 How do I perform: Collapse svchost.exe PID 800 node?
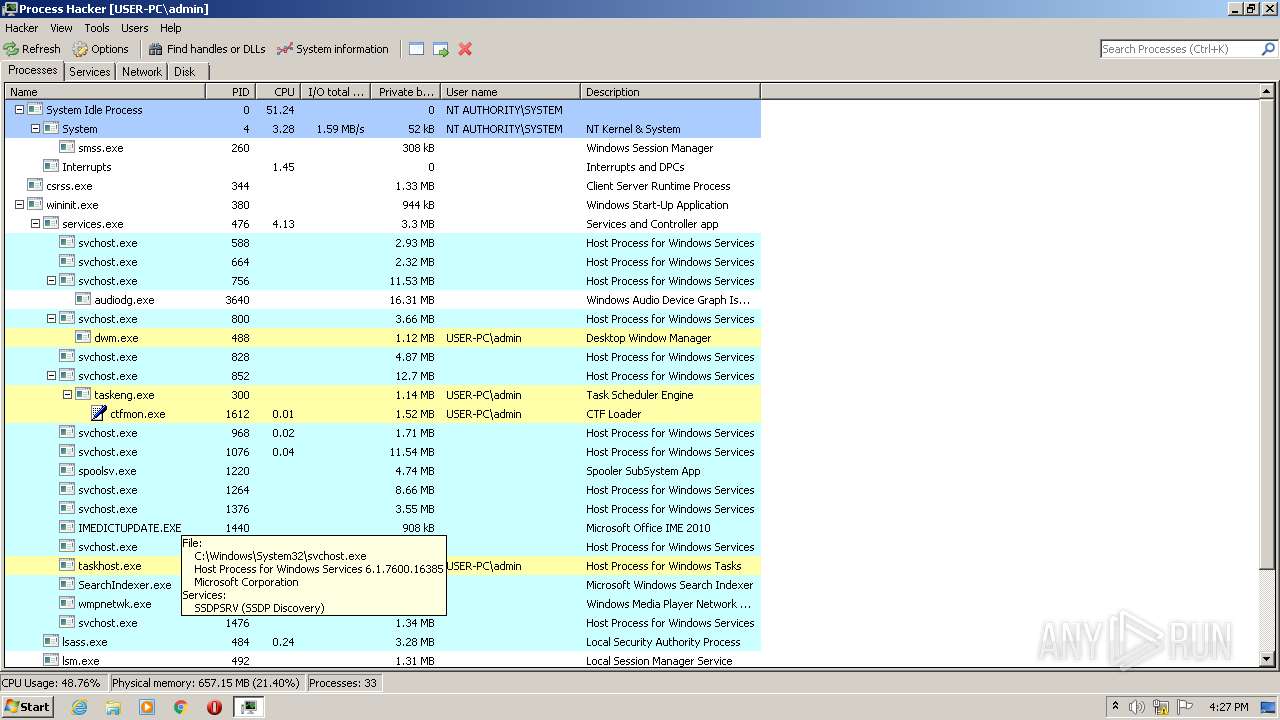(x=51, y=319)
